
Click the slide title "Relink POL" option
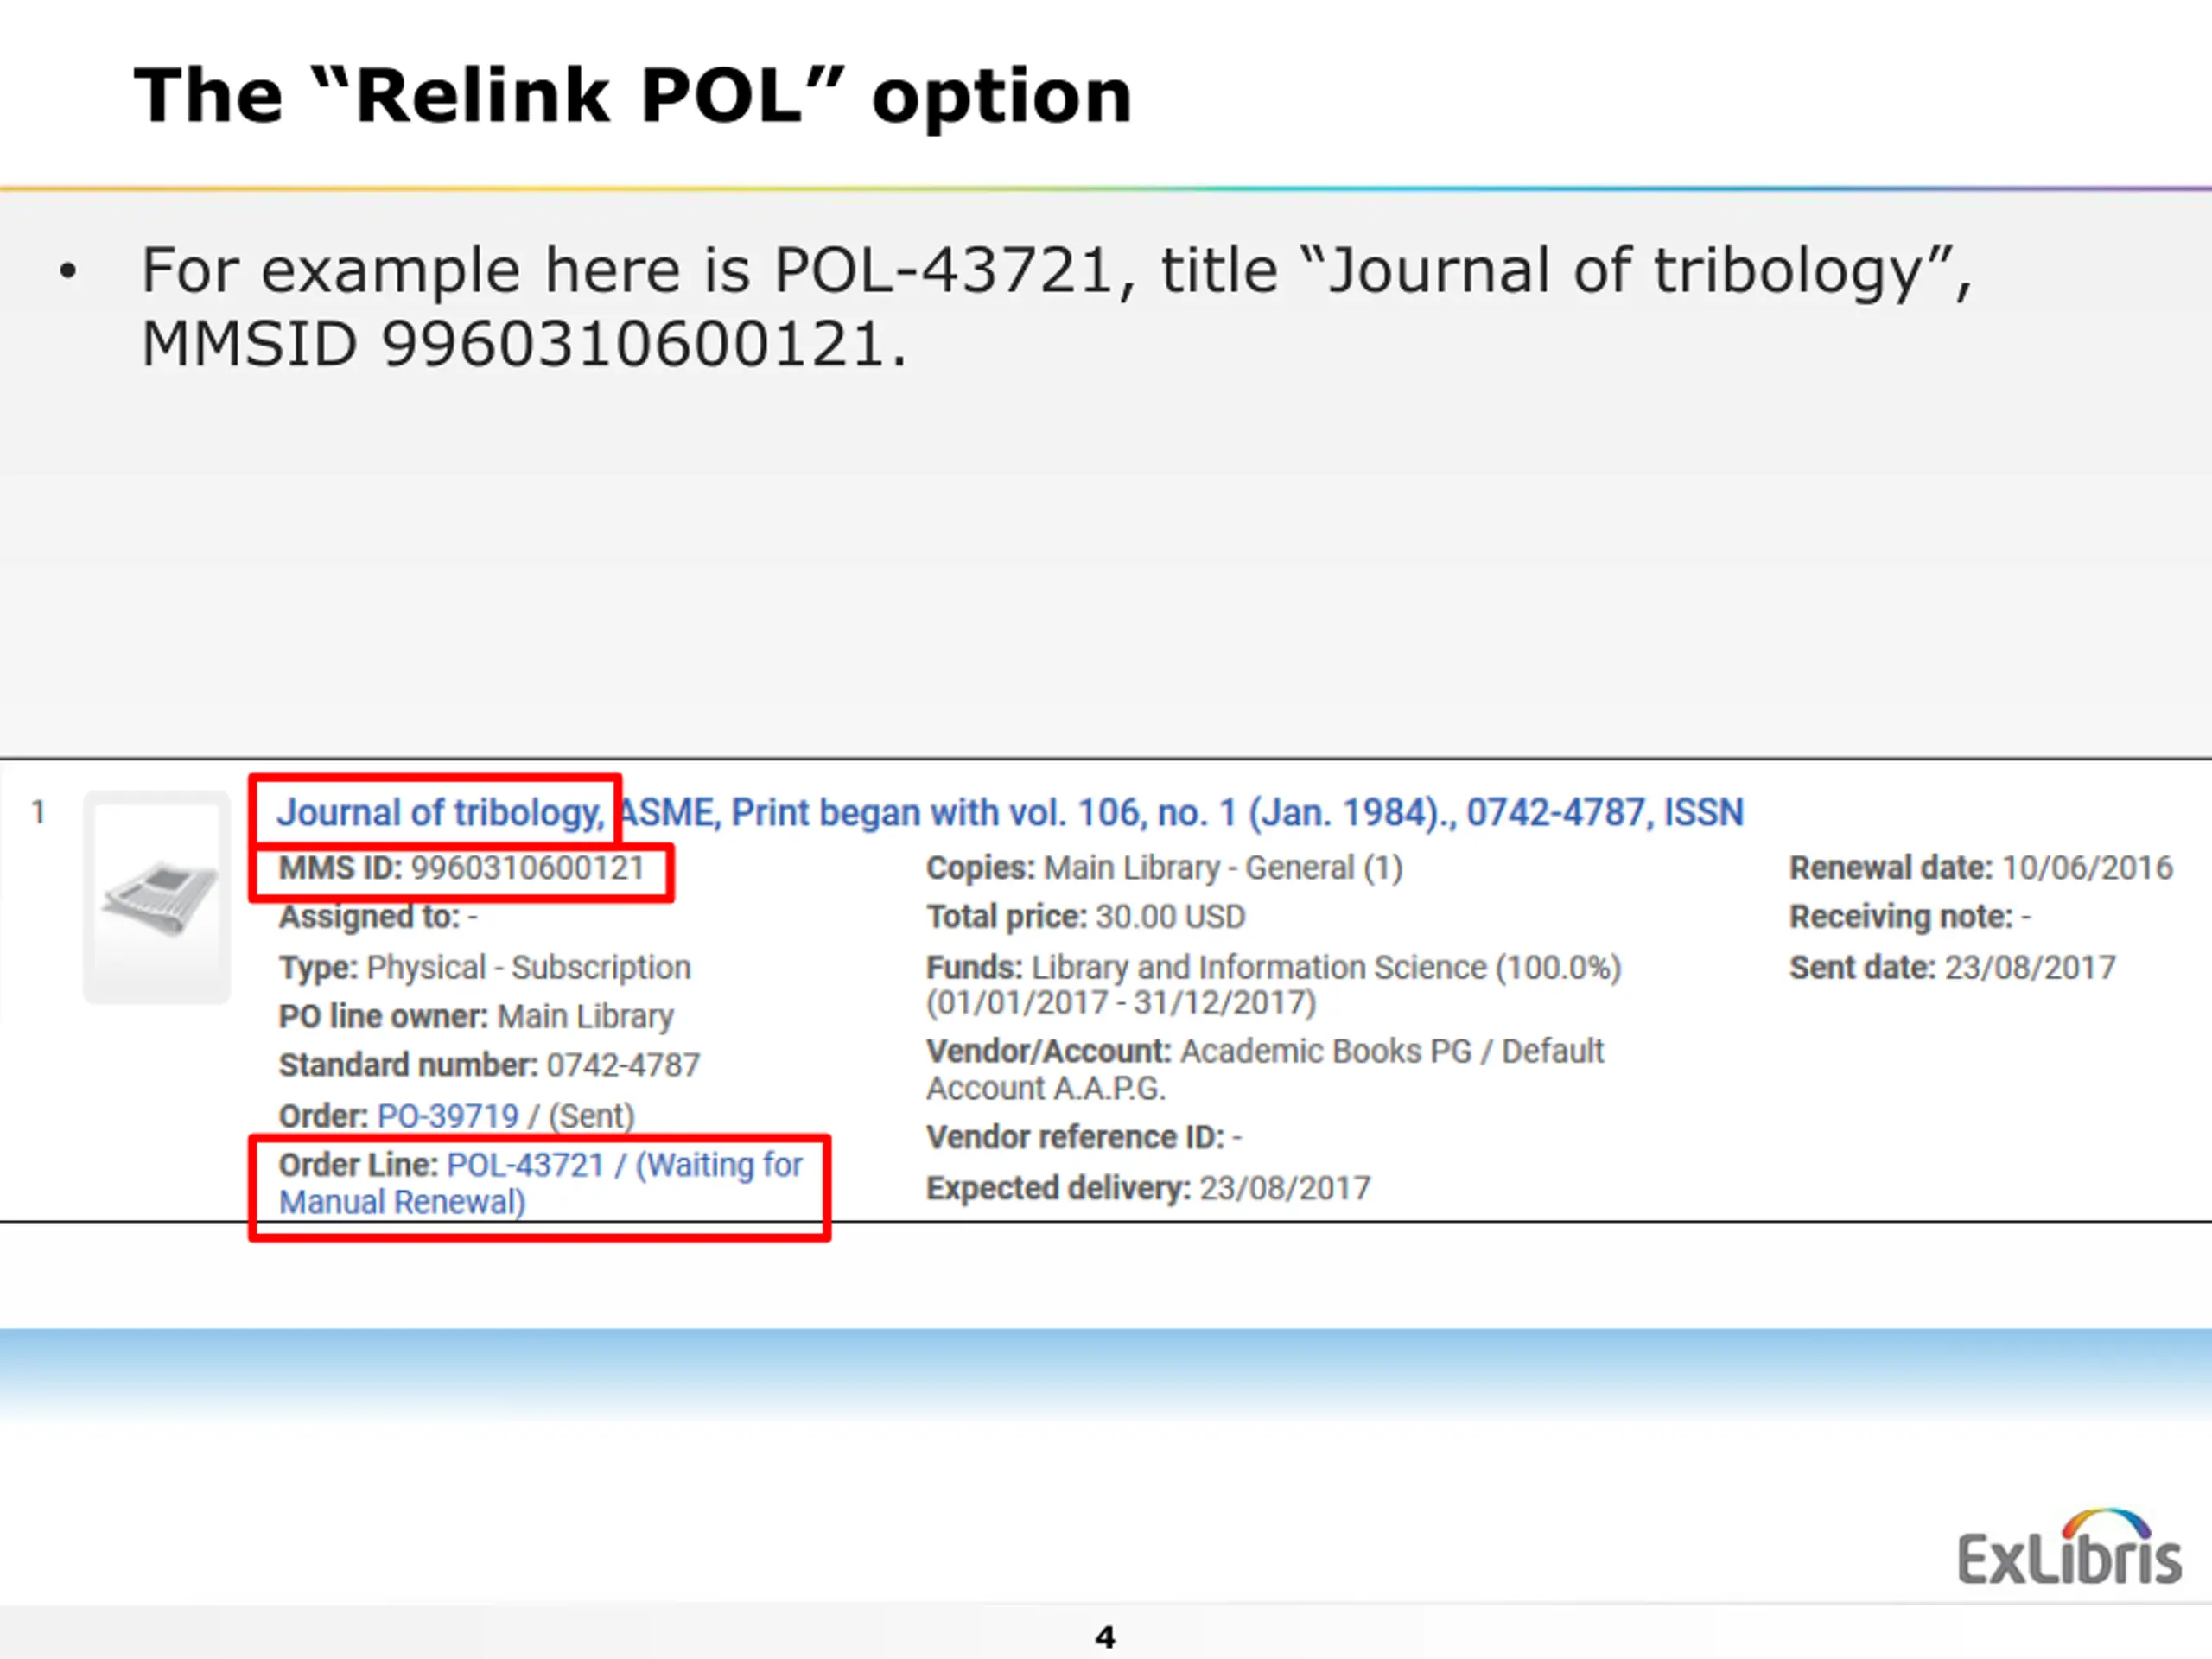pos(633,96)
